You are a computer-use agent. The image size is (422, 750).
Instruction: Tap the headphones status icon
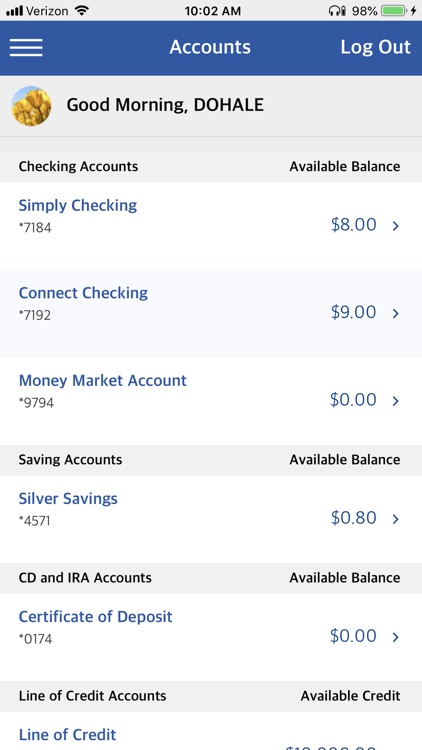click(x=337, y=11)
